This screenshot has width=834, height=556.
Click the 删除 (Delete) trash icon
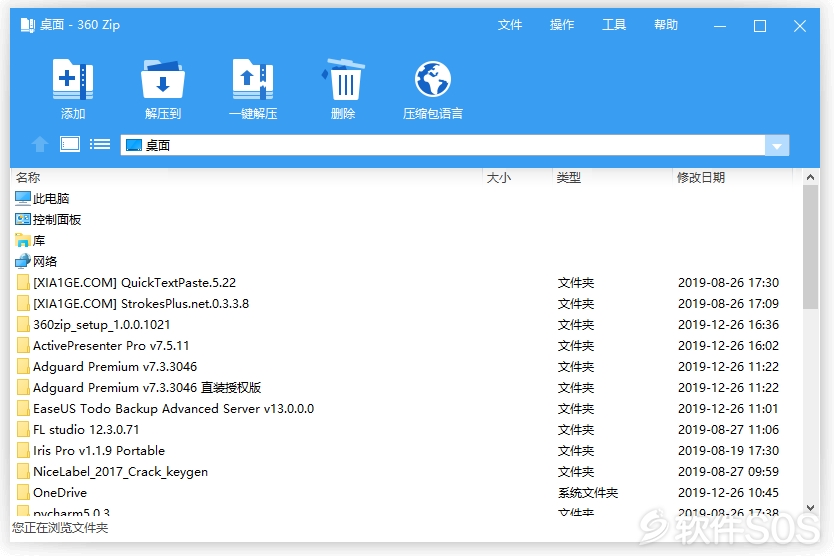pos(343,80)
